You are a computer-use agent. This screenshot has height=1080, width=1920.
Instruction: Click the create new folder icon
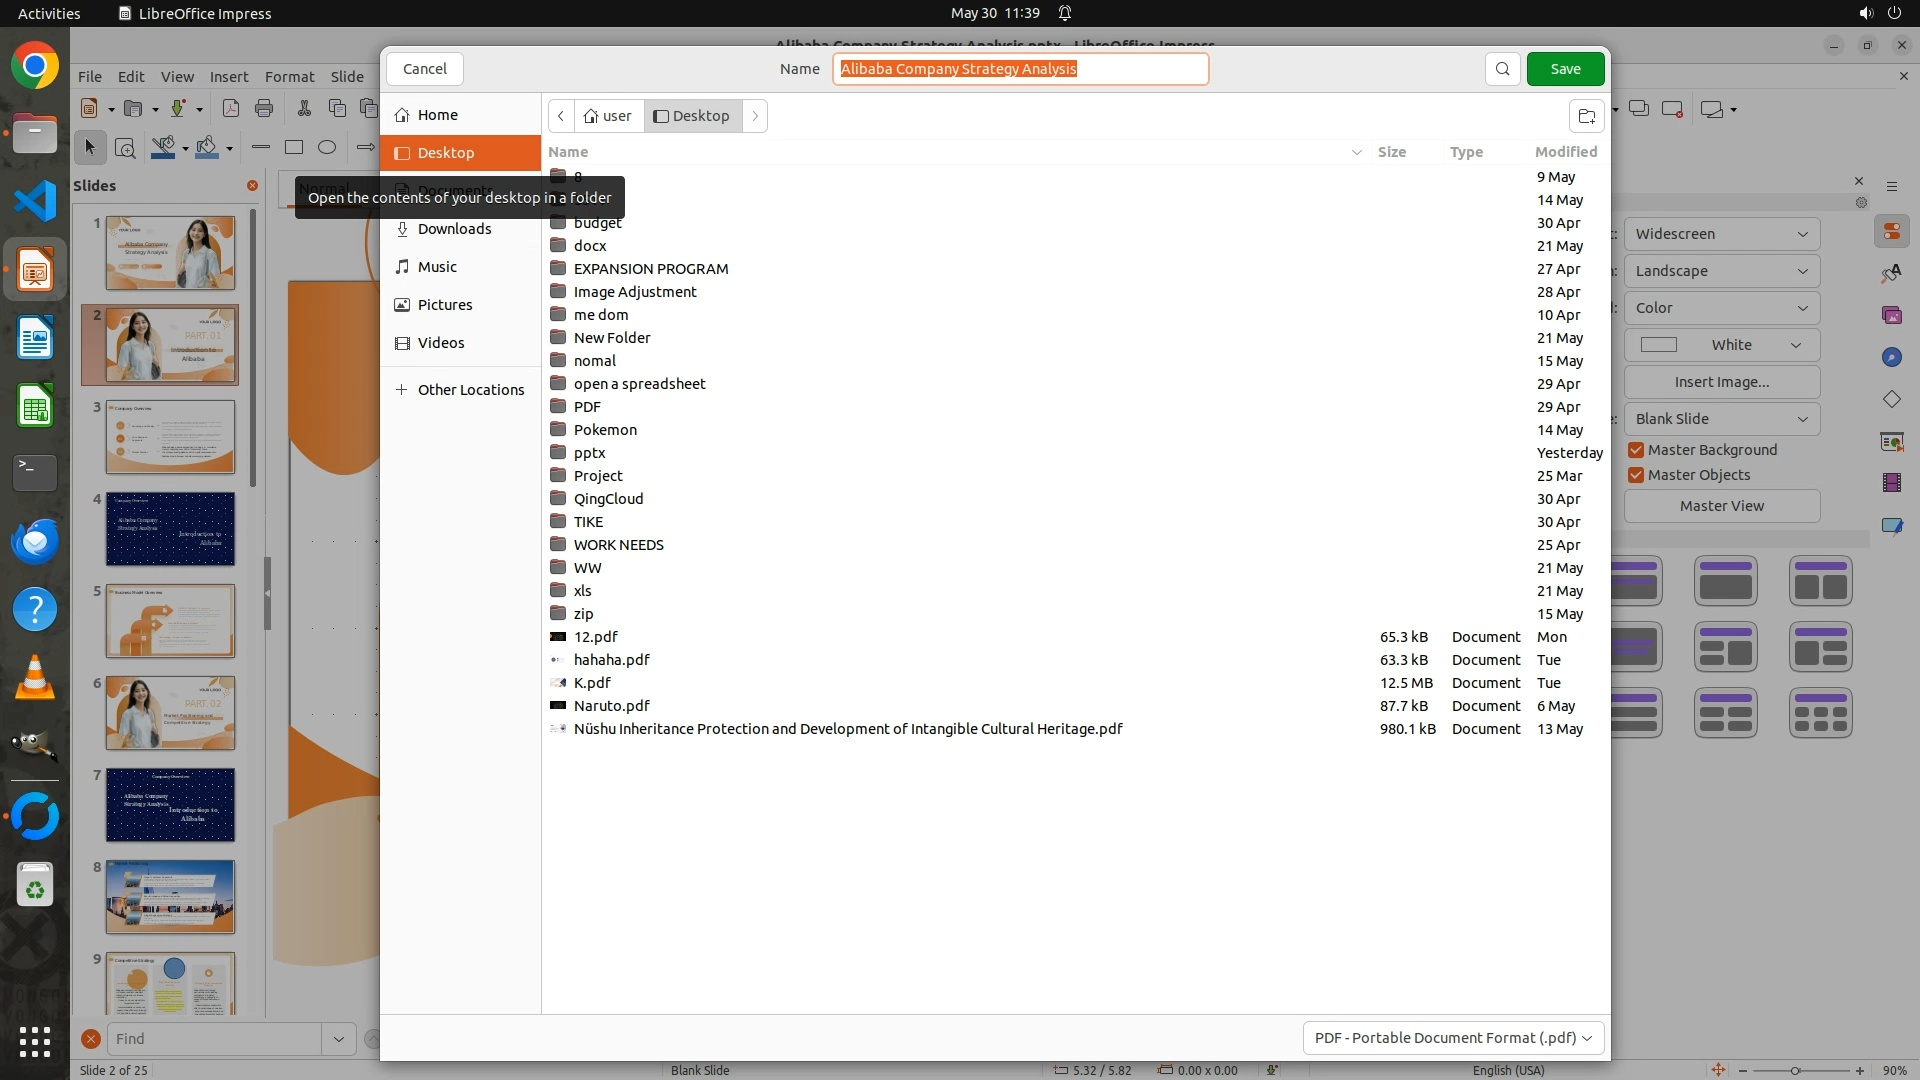[1586, 116]
